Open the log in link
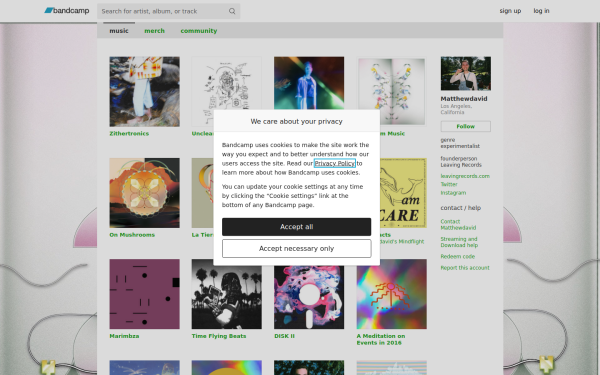Viewport: 600px width, 375px height. 541,11
